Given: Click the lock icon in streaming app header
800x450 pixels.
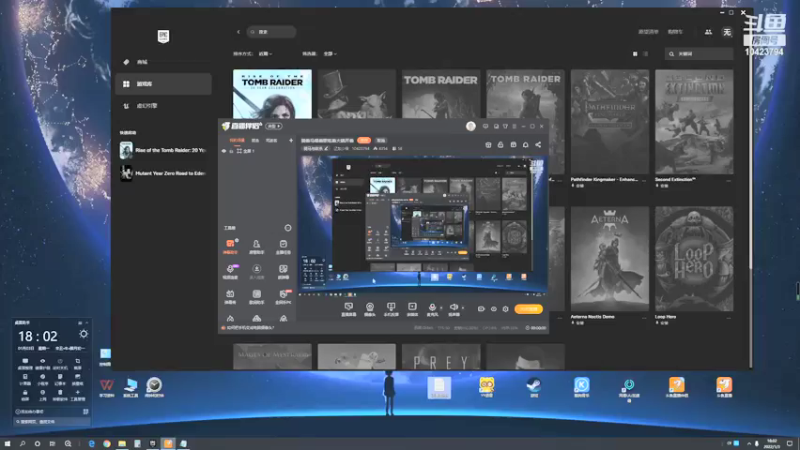Looking at the screenshot, I should 501,145.
